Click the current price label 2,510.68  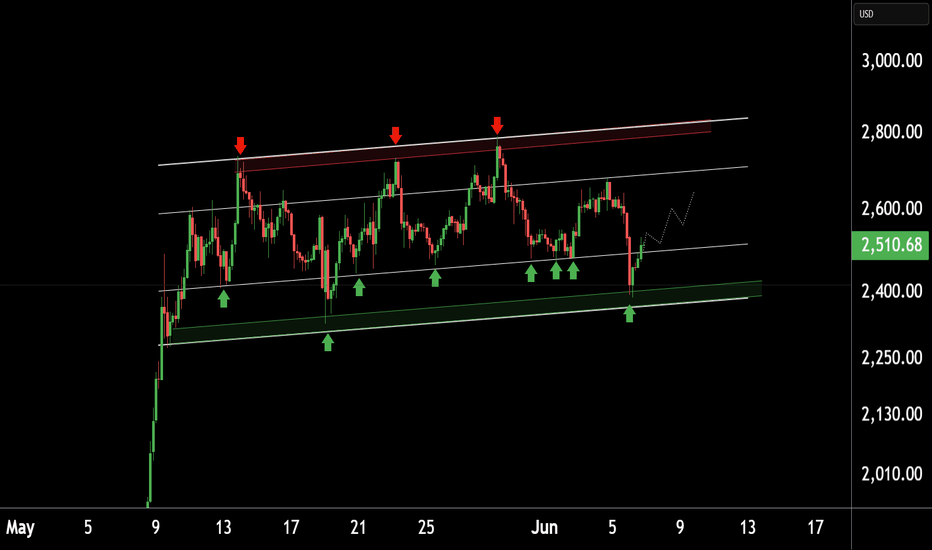(x=890, y=245)
